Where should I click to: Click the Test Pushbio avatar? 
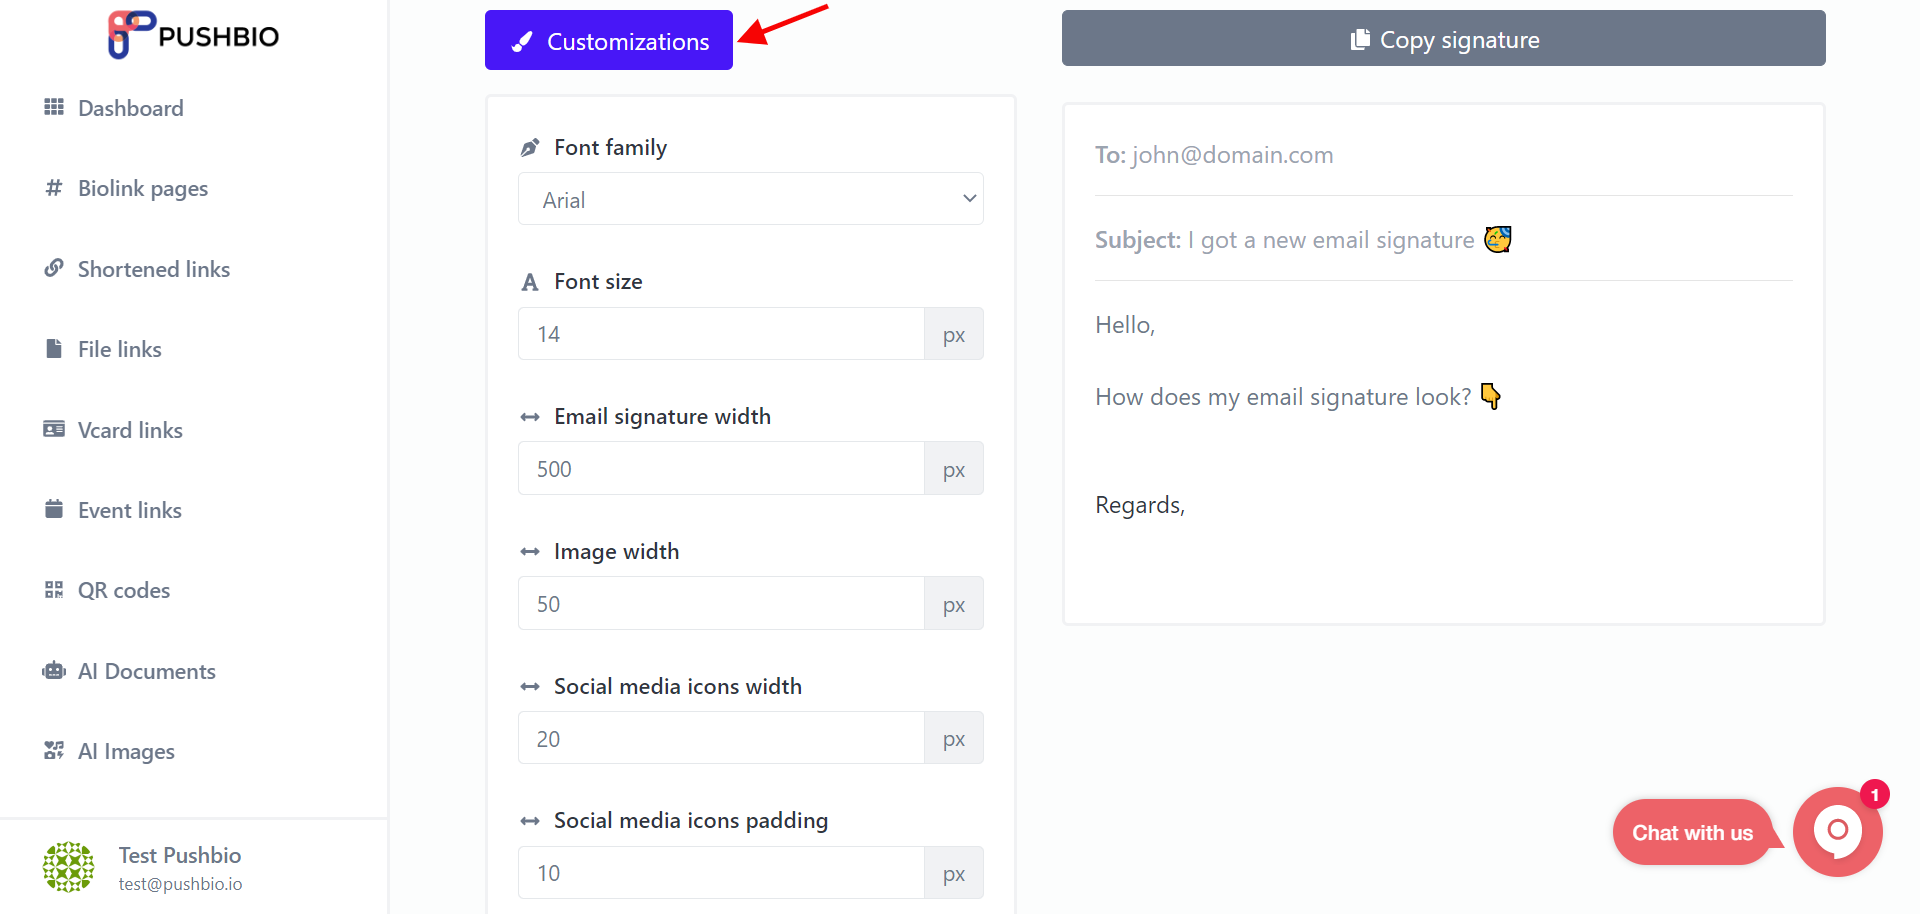click(69, 867)
